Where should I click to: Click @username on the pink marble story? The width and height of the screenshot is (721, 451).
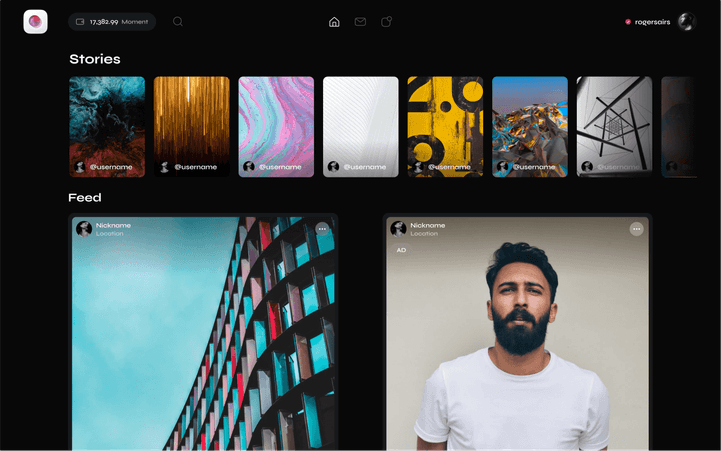coord(280,167)
